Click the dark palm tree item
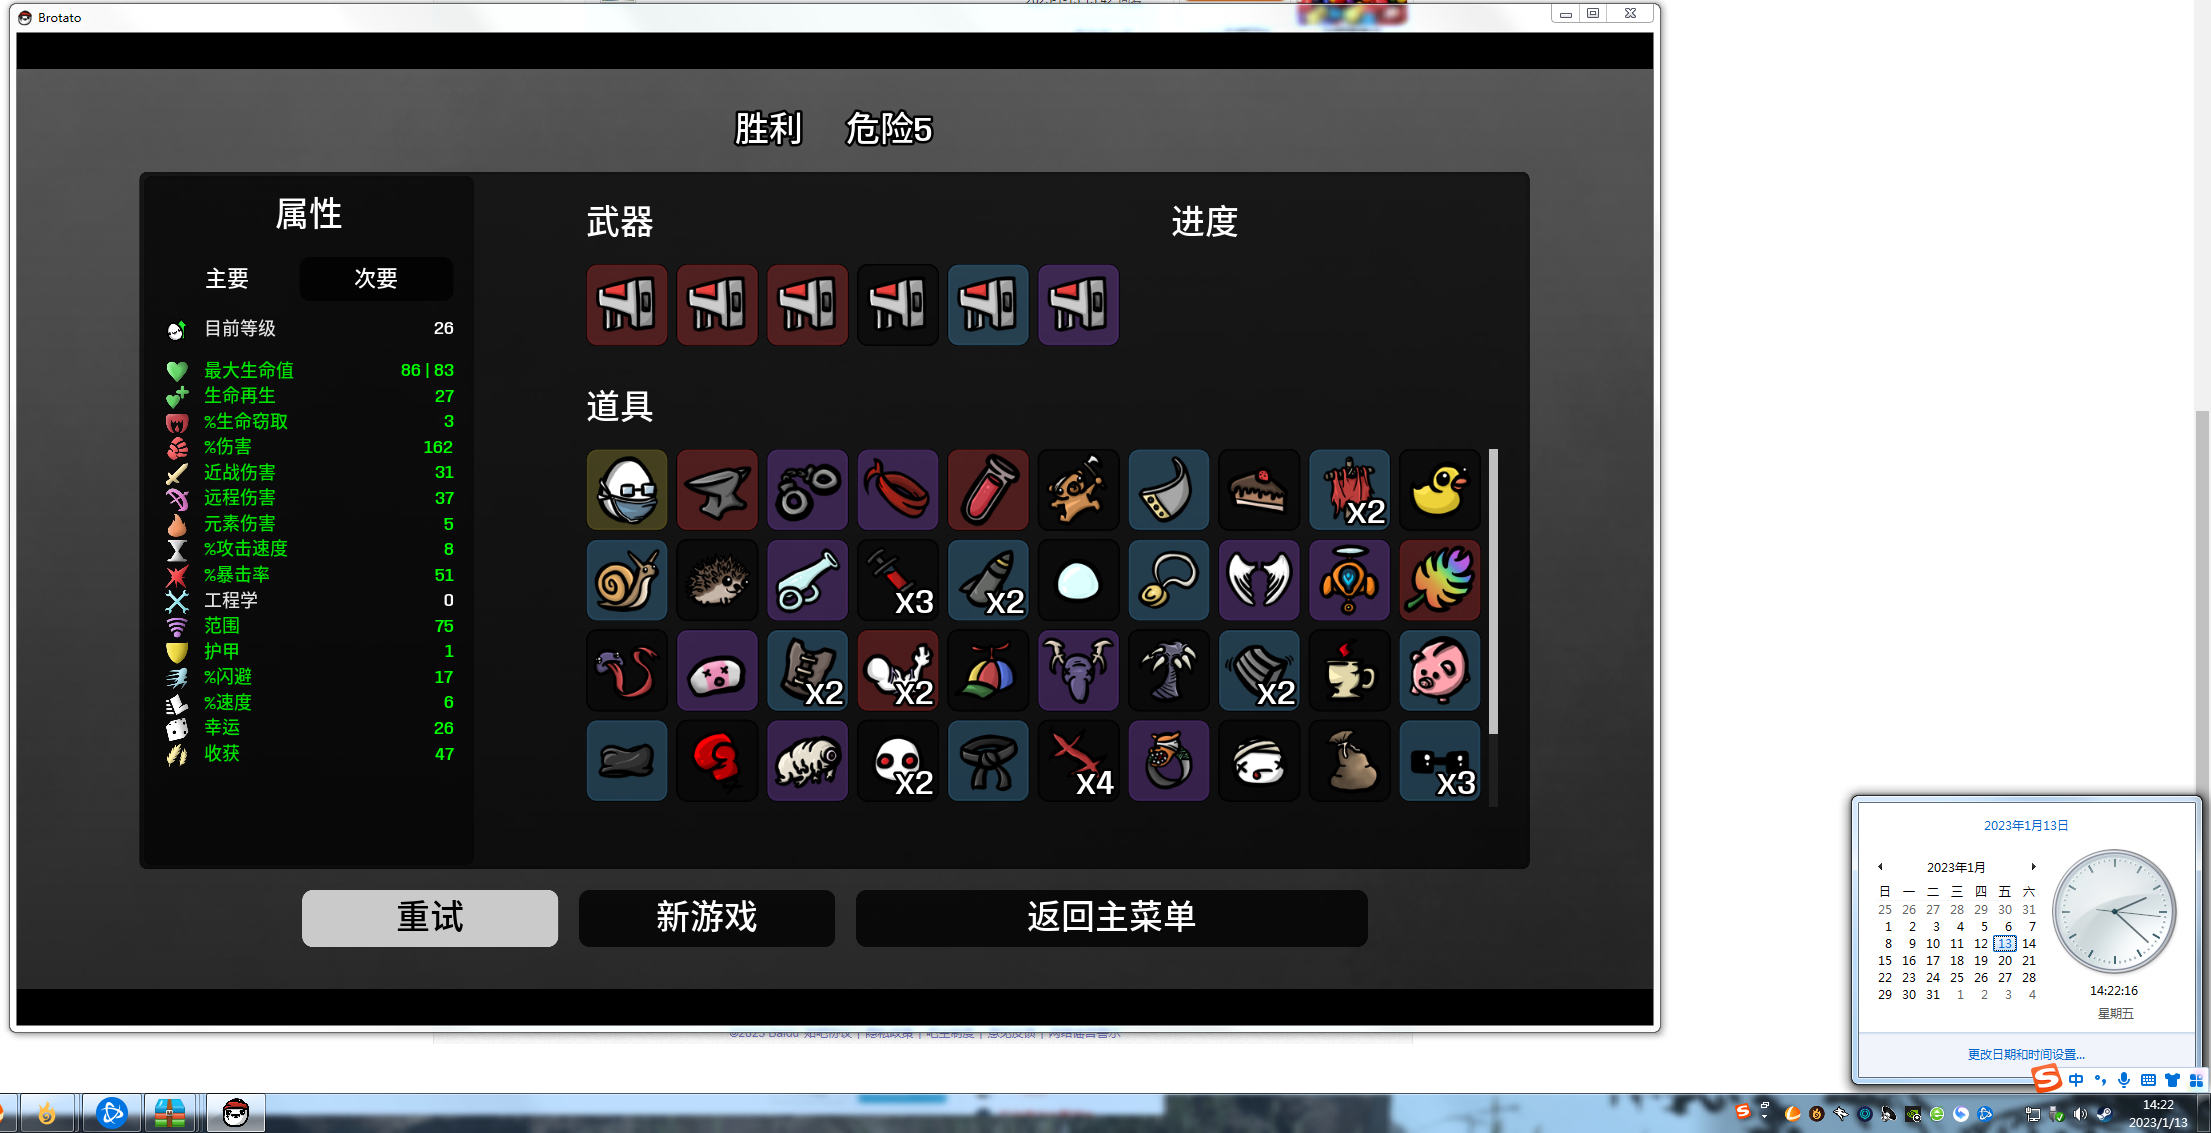 pyautogui.click(x=1168, y=671)
